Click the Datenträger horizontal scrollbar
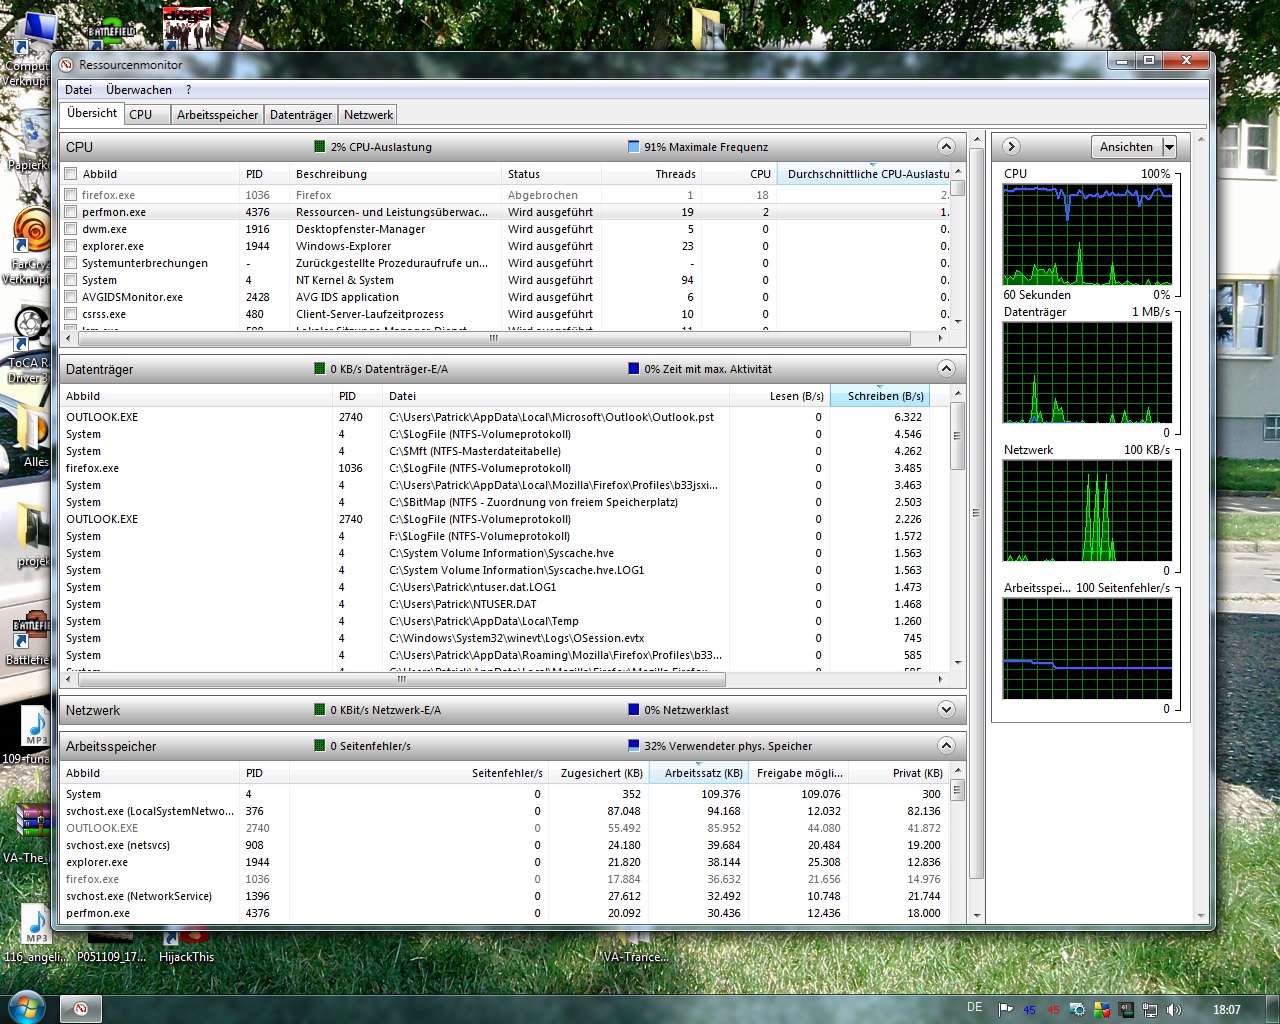Screen dimensions: 1280x1024 pos(400,679)
